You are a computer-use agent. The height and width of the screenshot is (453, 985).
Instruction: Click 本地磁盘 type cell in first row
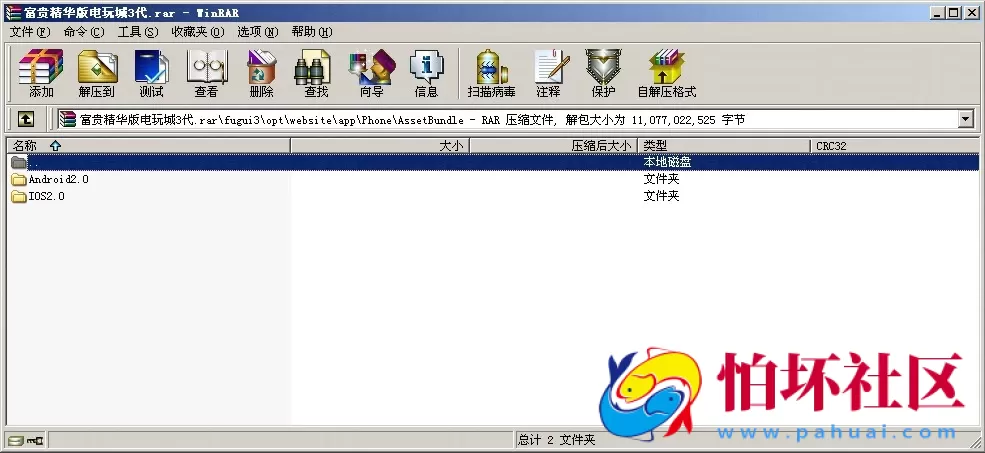coord(668,162)
